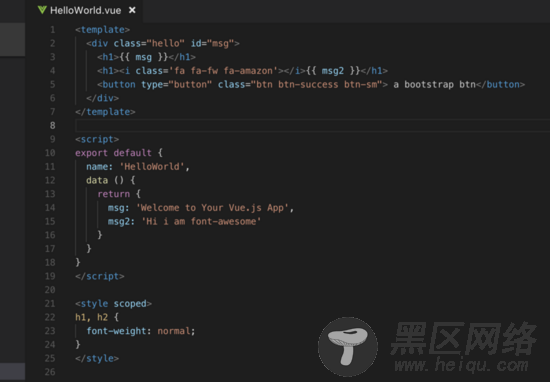Click the 'Welcome to Your Vue.js App' string
550x382 pixels.
(x=212, y=208)
